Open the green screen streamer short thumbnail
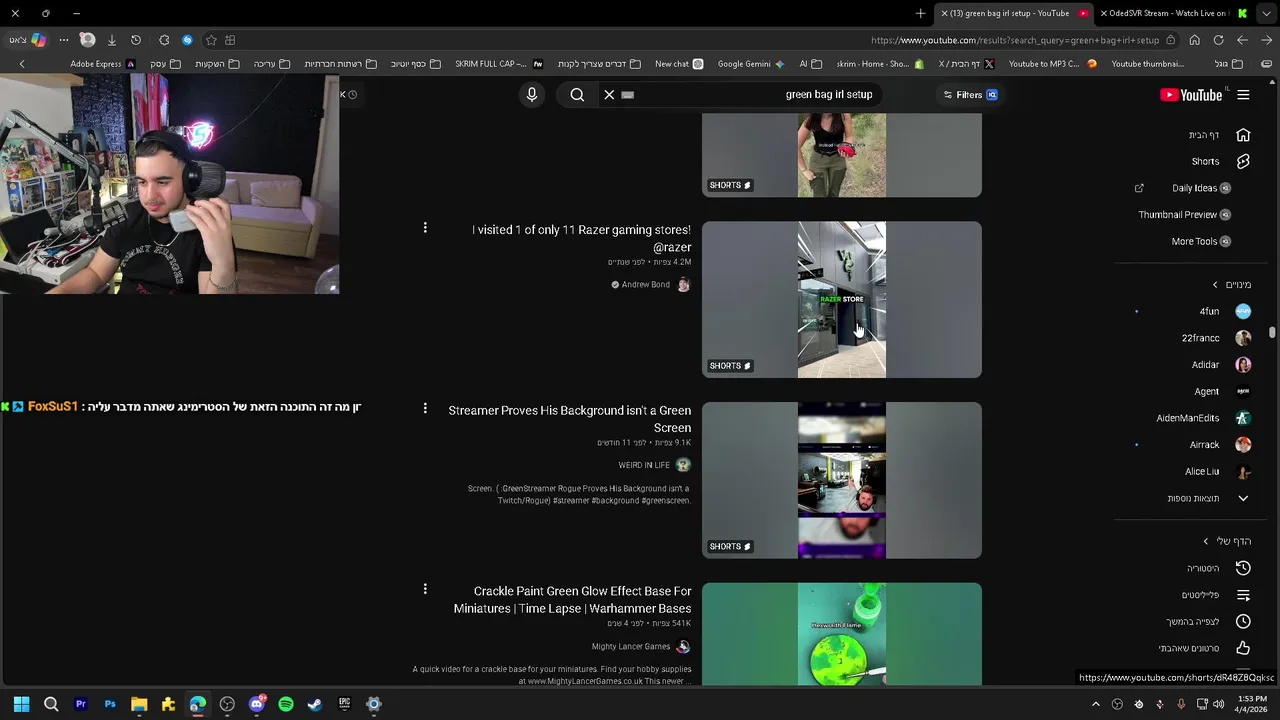This screenshot has width=1280, height=720. pyautogui.click(x=842, y=480)
